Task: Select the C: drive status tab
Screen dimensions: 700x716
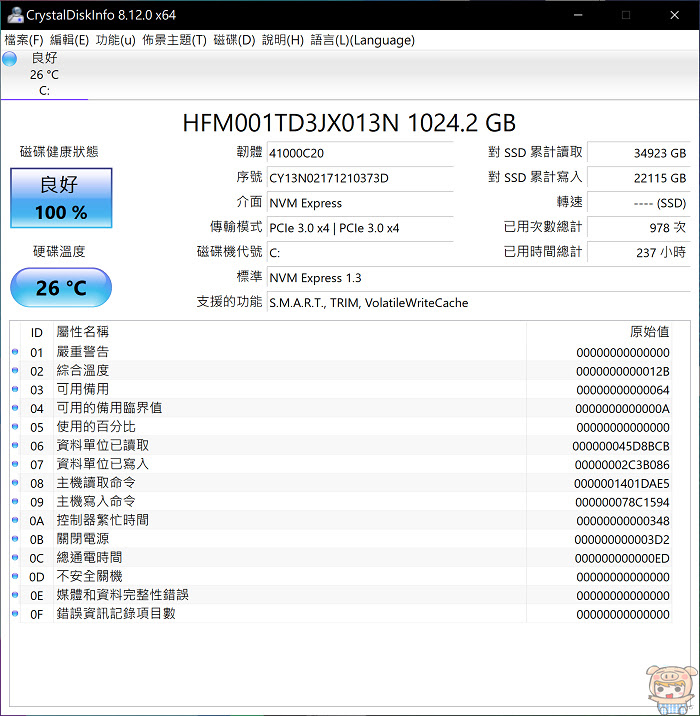Action: click(44, 74)
